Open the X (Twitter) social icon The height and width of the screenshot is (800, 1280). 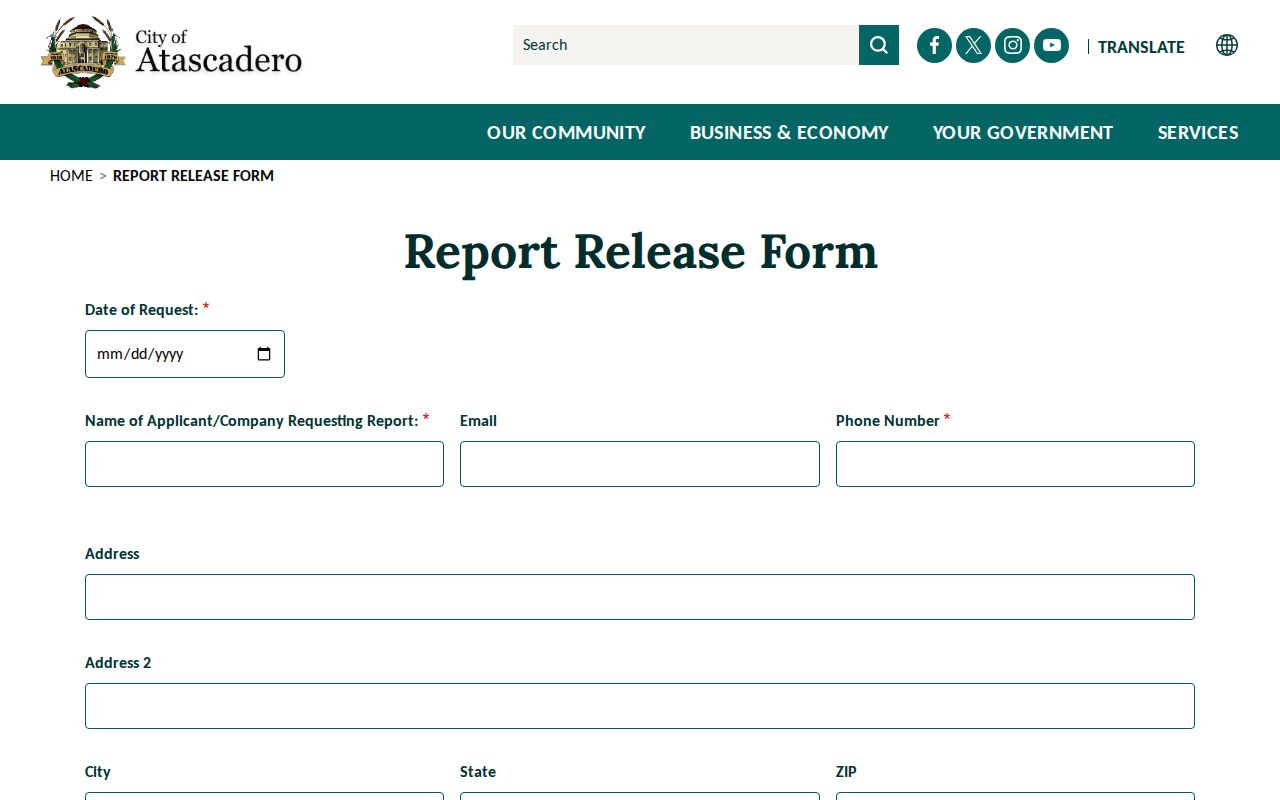pyautogui.click(x=973, y=45)
